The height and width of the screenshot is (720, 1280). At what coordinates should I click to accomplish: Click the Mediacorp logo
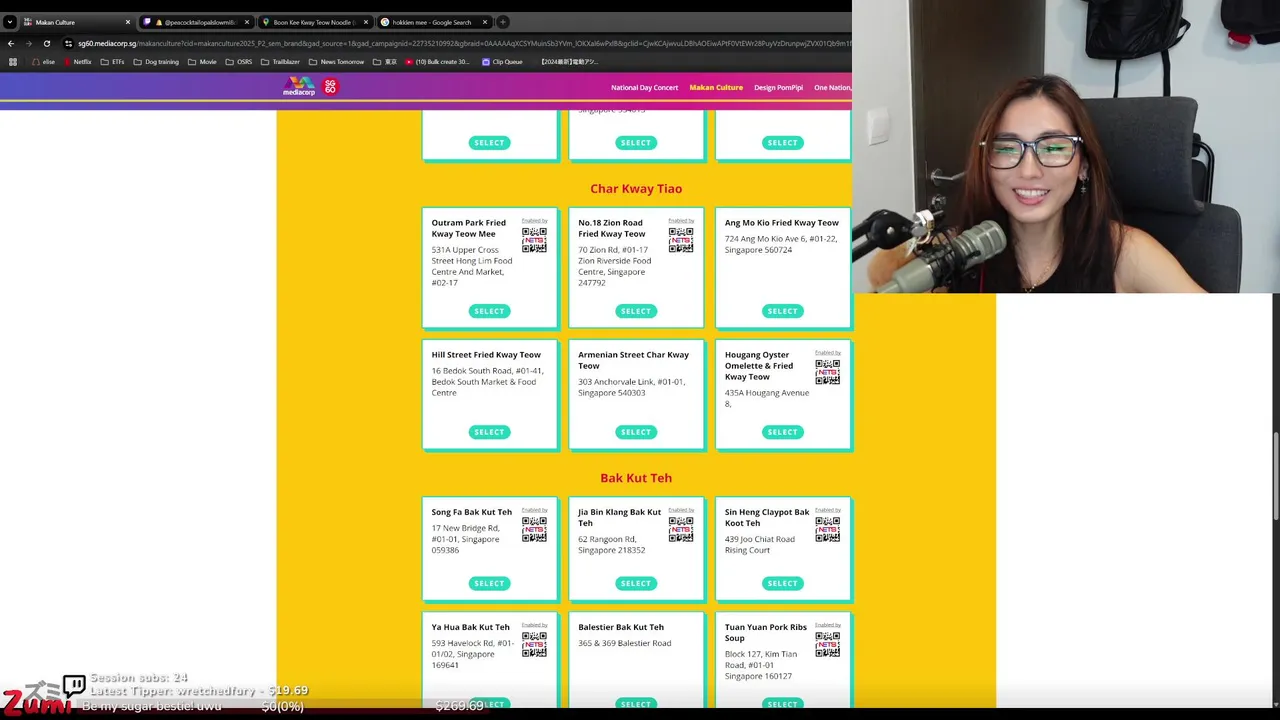coord(299,87)
